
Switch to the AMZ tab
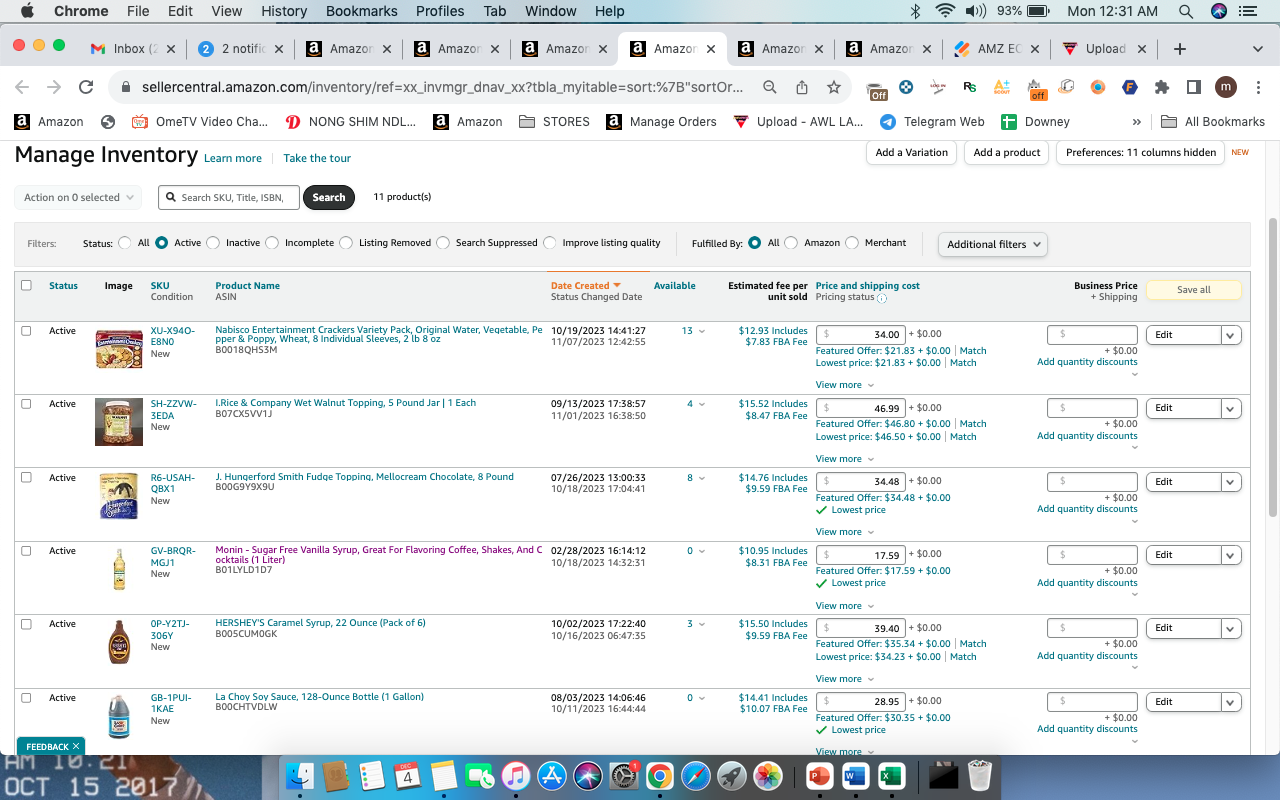[995, 49]
